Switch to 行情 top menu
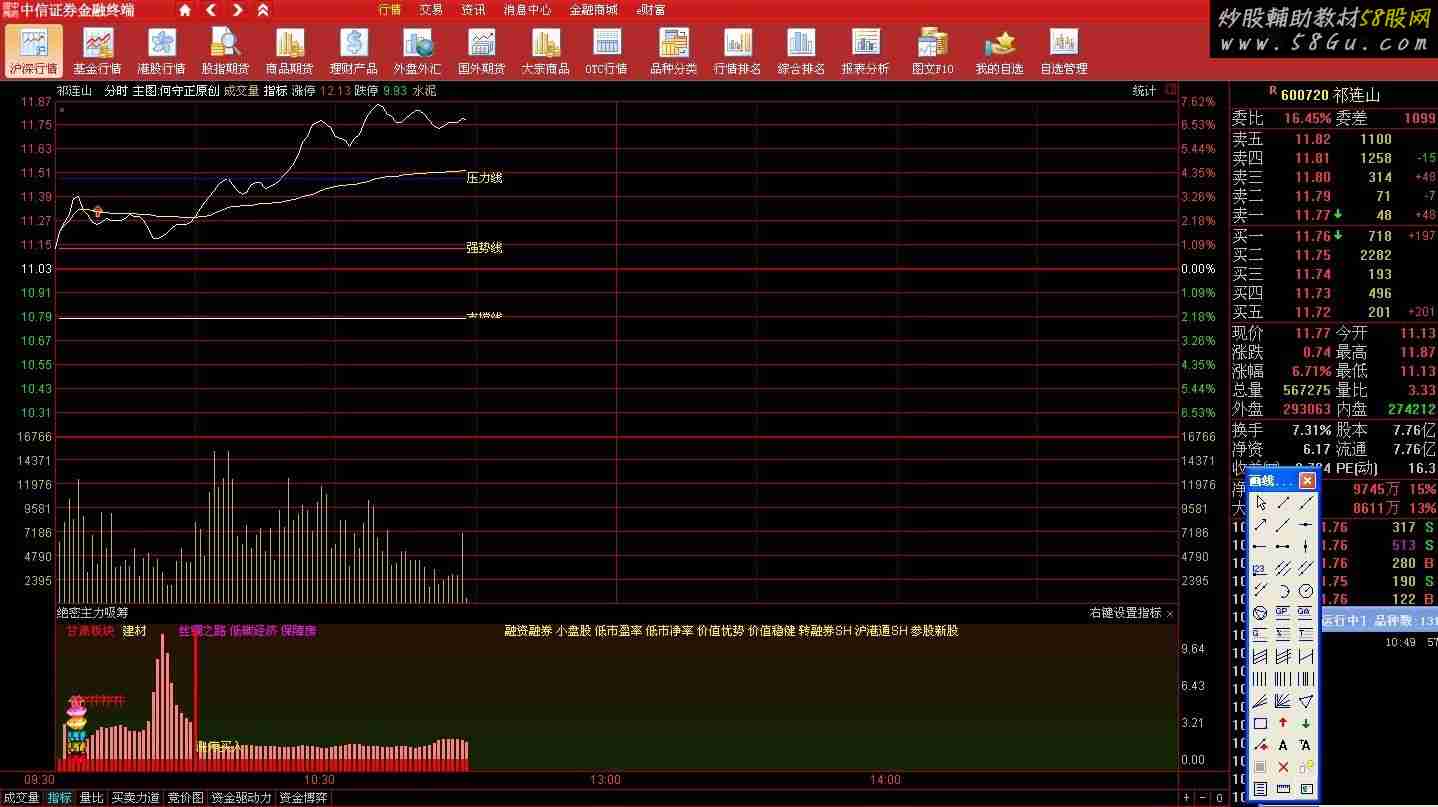1438x807 pixels. click(x=390, y=10)
